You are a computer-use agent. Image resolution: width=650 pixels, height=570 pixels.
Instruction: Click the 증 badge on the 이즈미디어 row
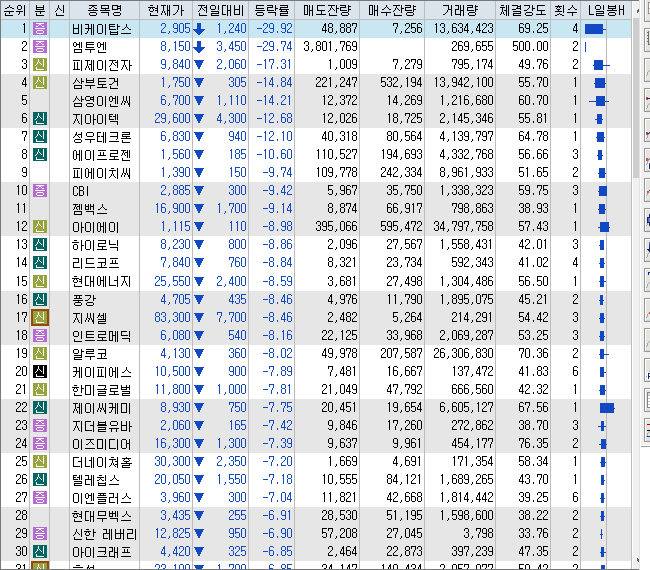click(40, 444)
